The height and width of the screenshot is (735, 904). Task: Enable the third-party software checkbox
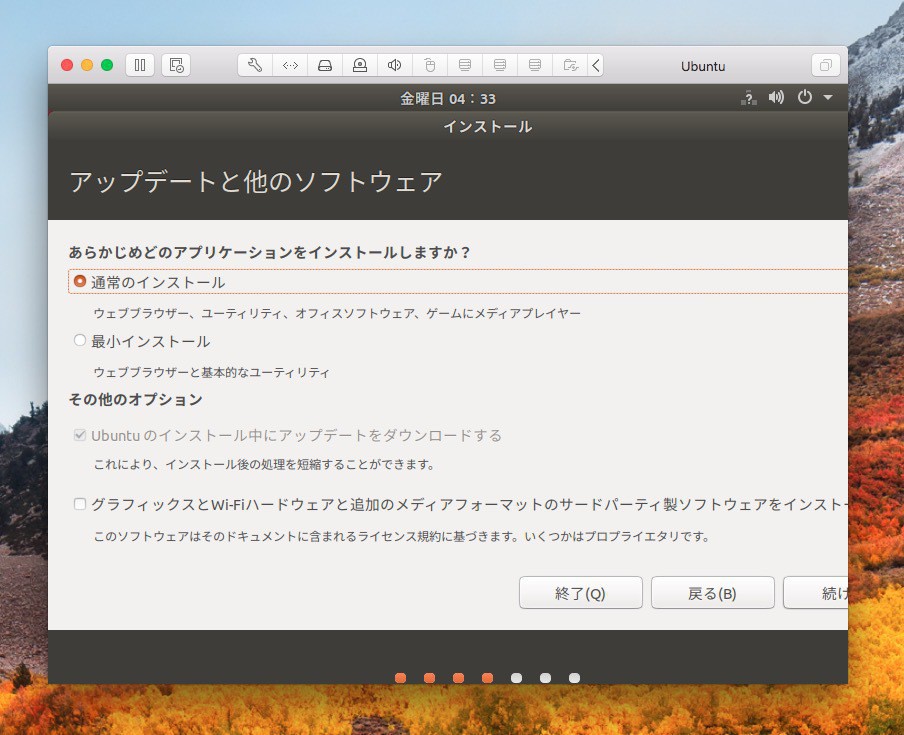click(x=80, y=505)
